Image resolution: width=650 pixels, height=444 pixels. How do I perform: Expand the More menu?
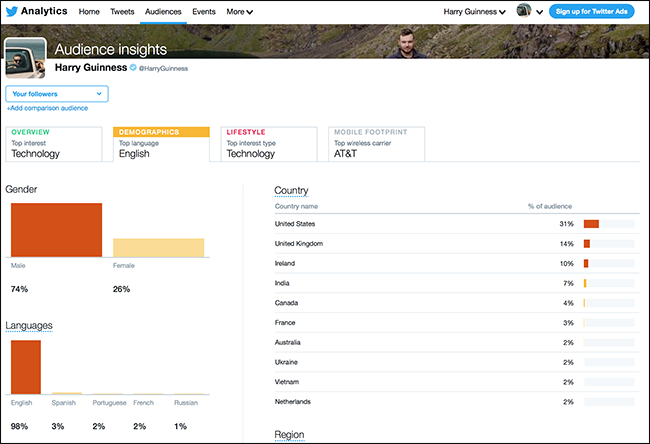click(239, 12)
